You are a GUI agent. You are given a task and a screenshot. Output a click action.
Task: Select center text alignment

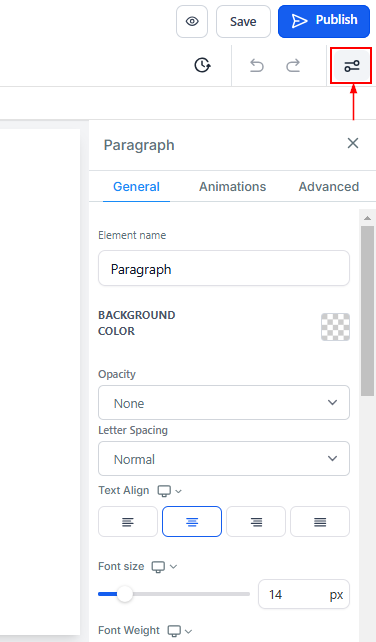pos(192,522)
